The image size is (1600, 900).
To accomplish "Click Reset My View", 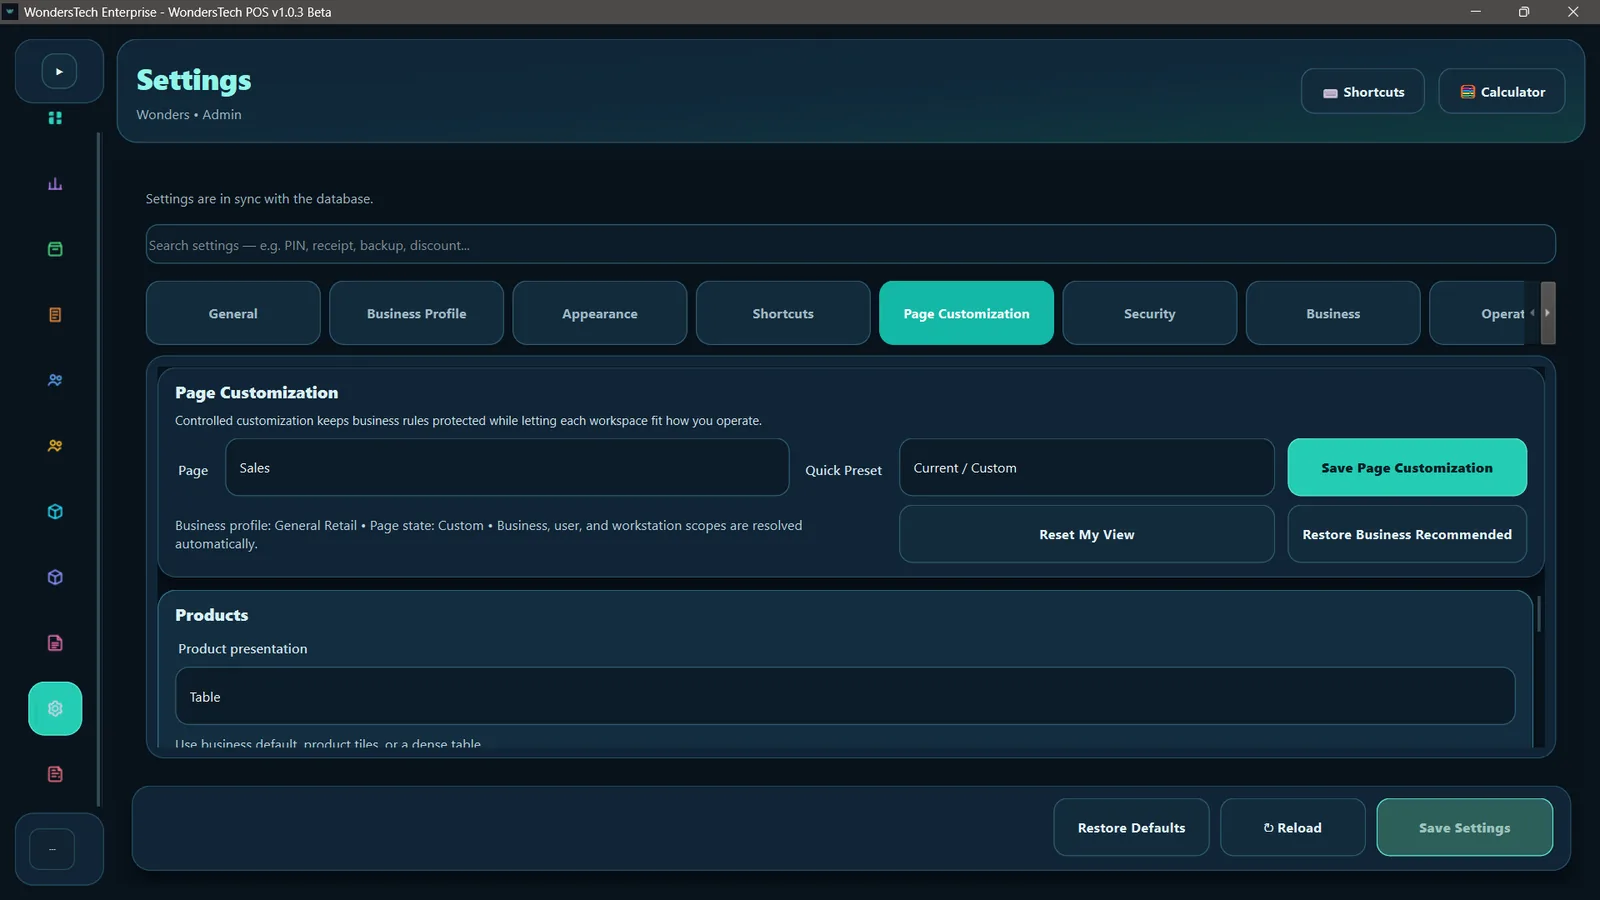I will point(1087,534).
